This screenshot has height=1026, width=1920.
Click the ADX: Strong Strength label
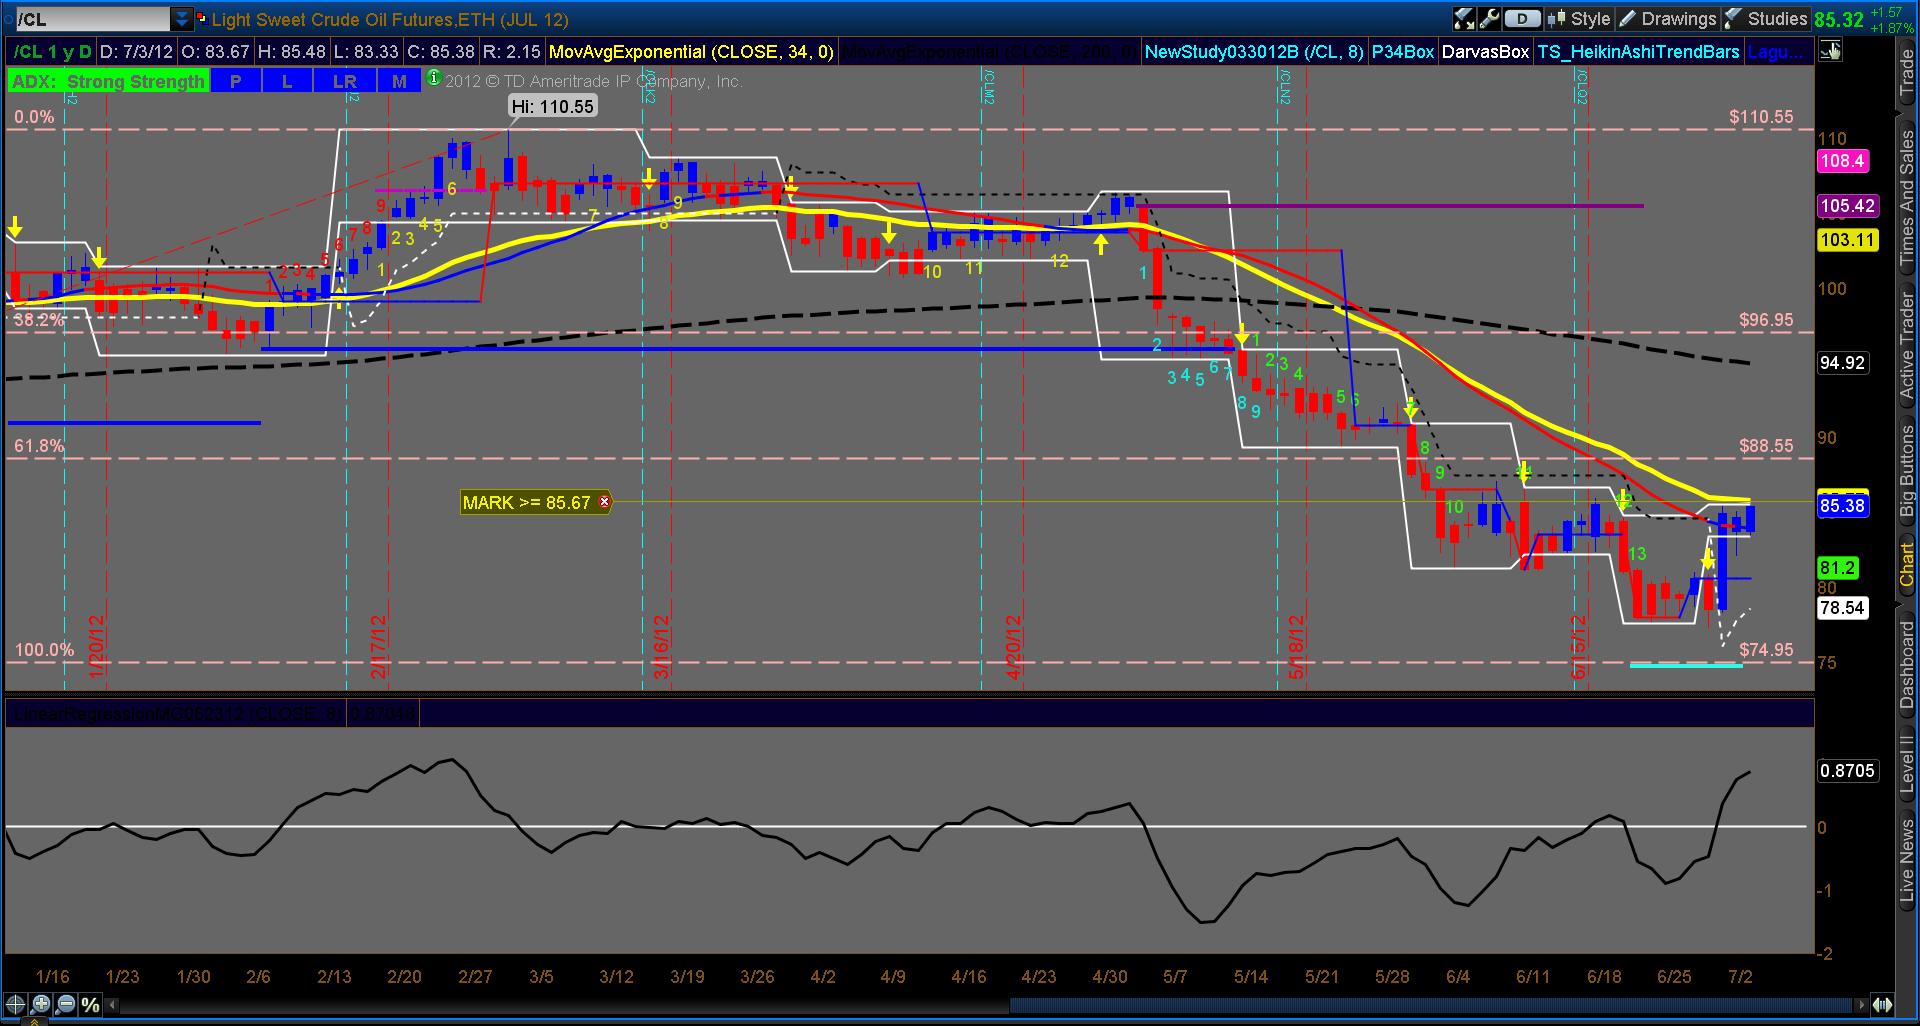click(108, 81)
